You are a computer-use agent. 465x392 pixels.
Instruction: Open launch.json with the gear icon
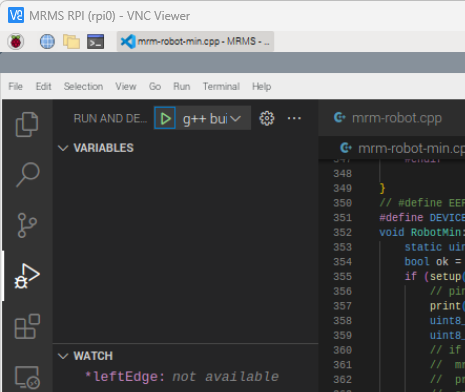tap(267, 118)
